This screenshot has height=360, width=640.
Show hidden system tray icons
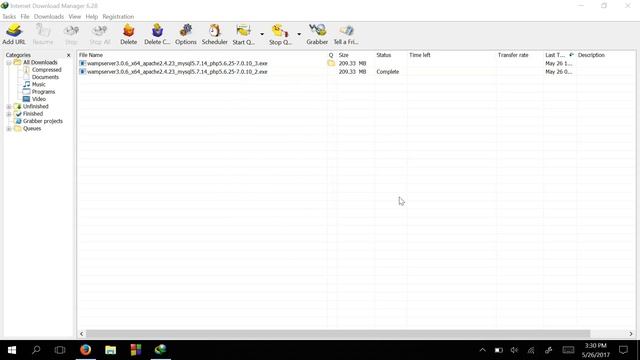tap(482, 350)
